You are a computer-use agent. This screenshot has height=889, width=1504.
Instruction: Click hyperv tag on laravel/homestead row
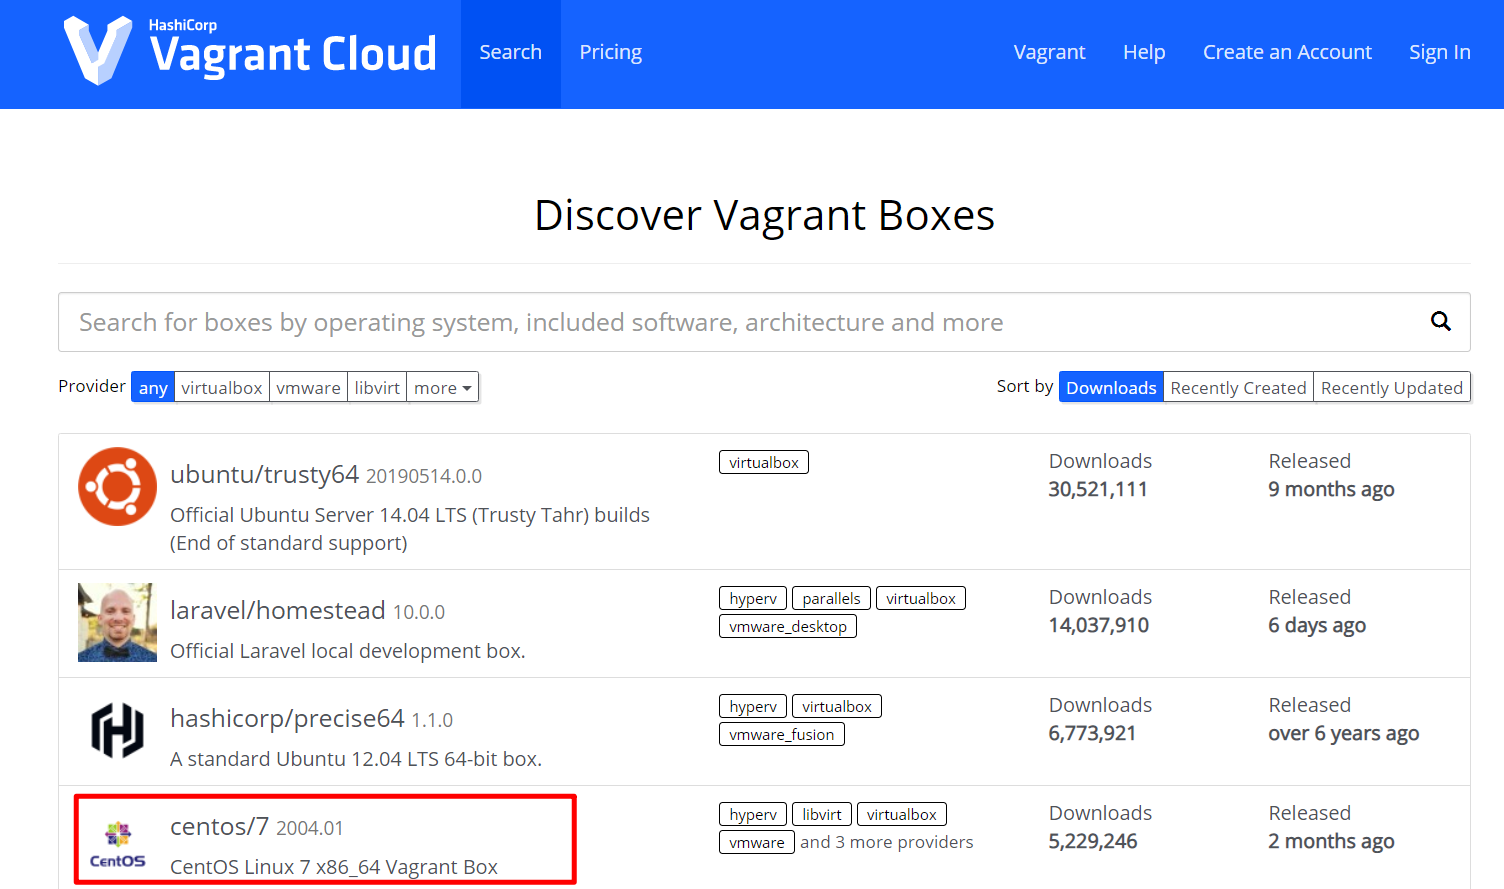tap(753, 598)
